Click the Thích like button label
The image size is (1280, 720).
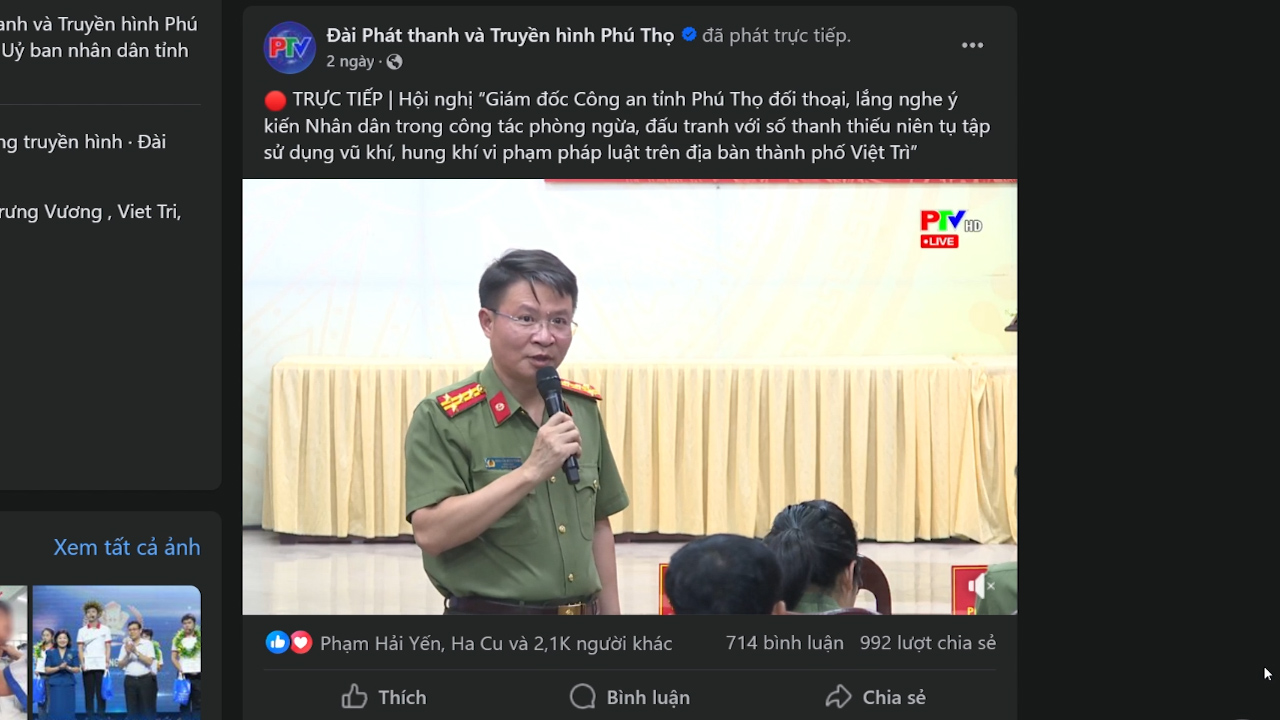[402, 697]
